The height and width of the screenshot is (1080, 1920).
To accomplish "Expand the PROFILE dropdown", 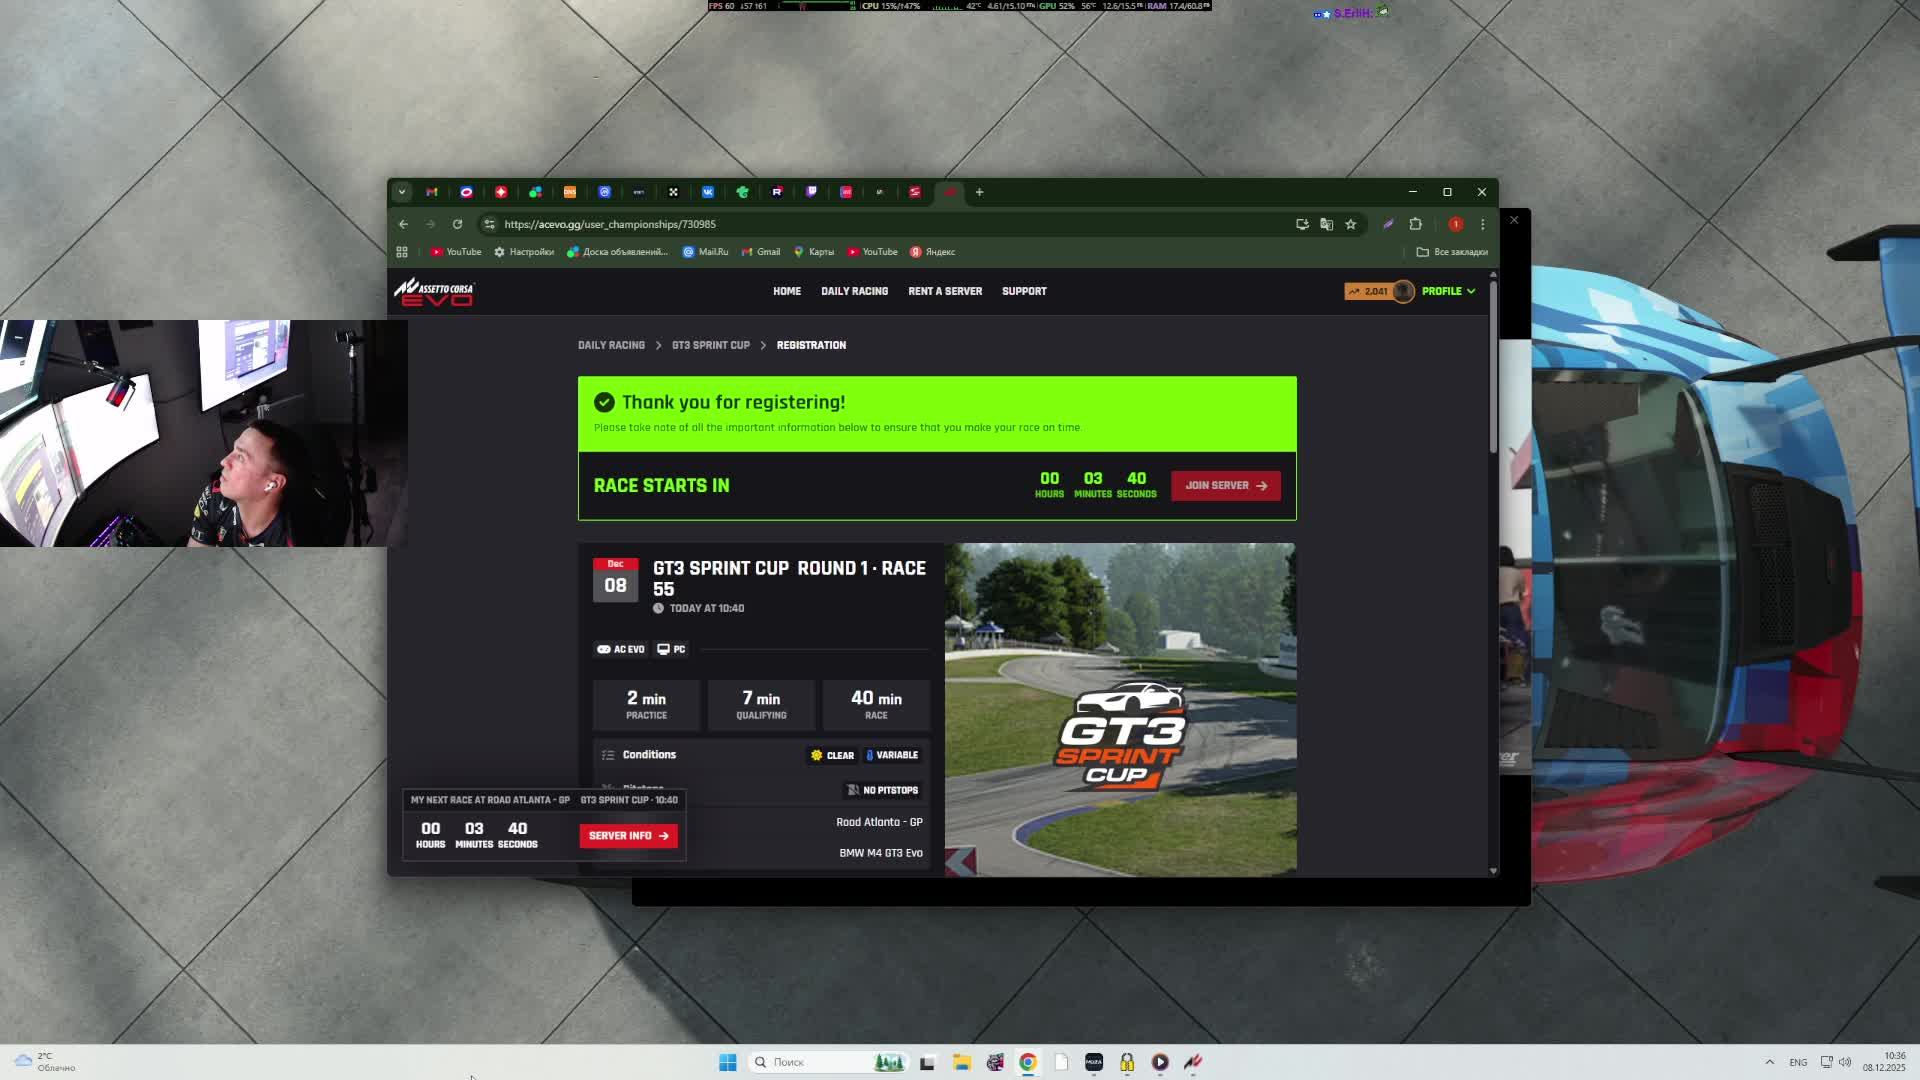I will (x=1448, y=291).
